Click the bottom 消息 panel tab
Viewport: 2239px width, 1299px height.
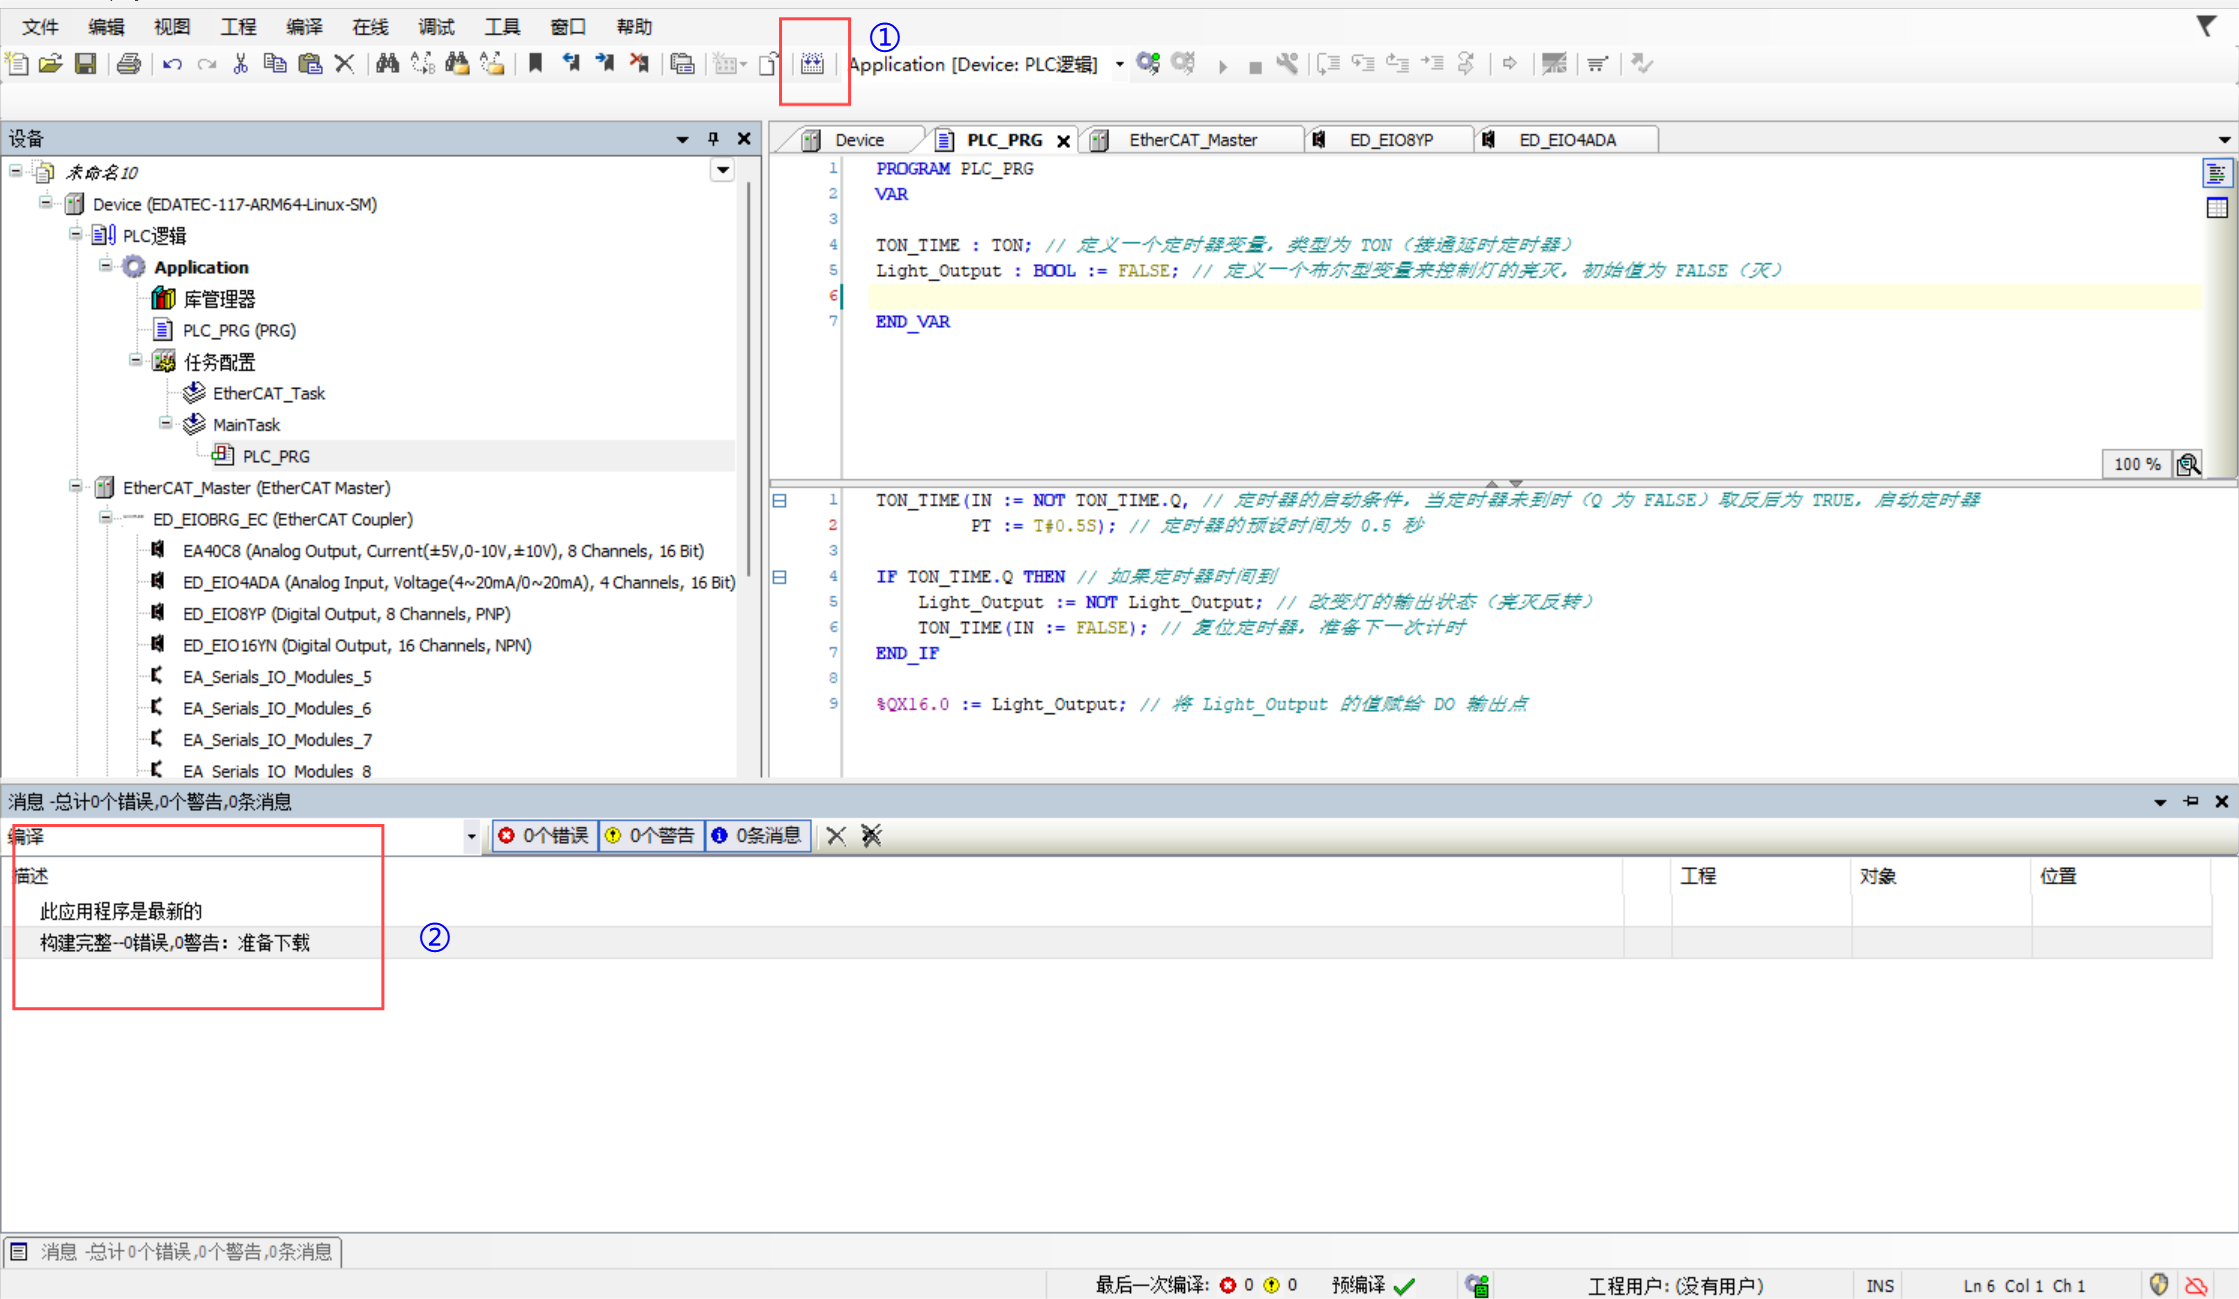pyautogui.click(x=173, y=1251)
